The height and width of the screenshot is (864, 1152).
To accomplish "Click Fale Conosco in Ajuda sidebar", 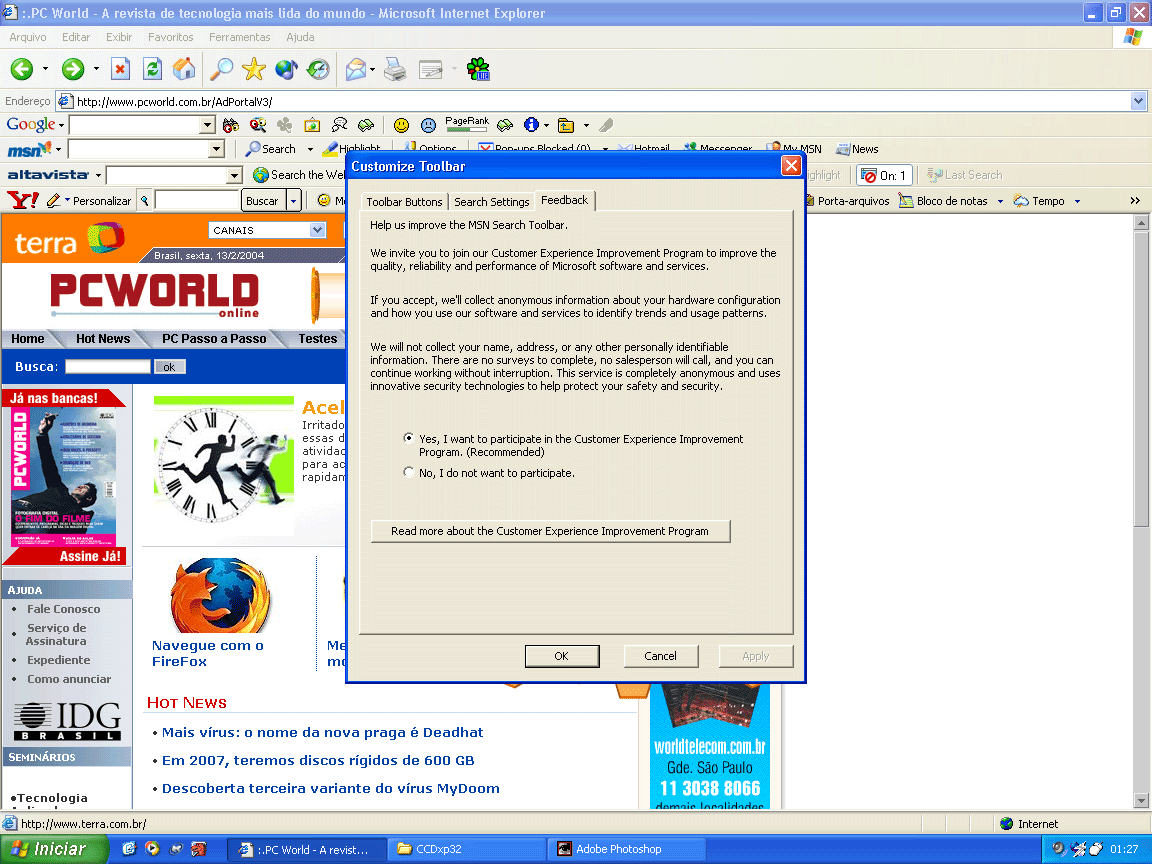I will coord(63,609).
